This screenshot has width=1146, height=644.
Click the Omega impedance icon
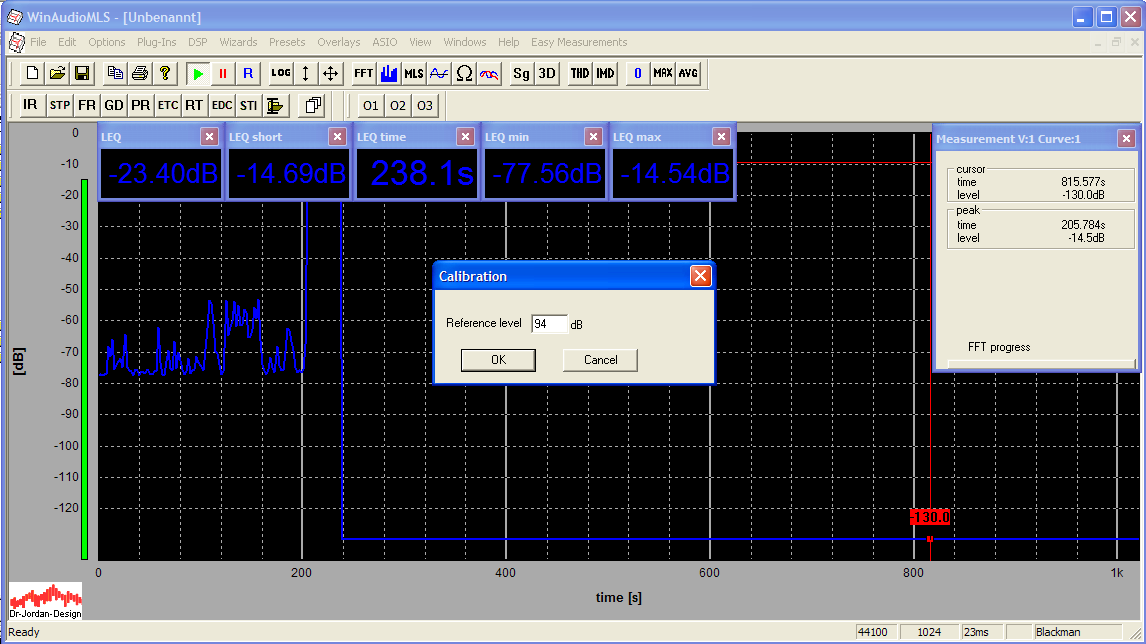[464, 73]
